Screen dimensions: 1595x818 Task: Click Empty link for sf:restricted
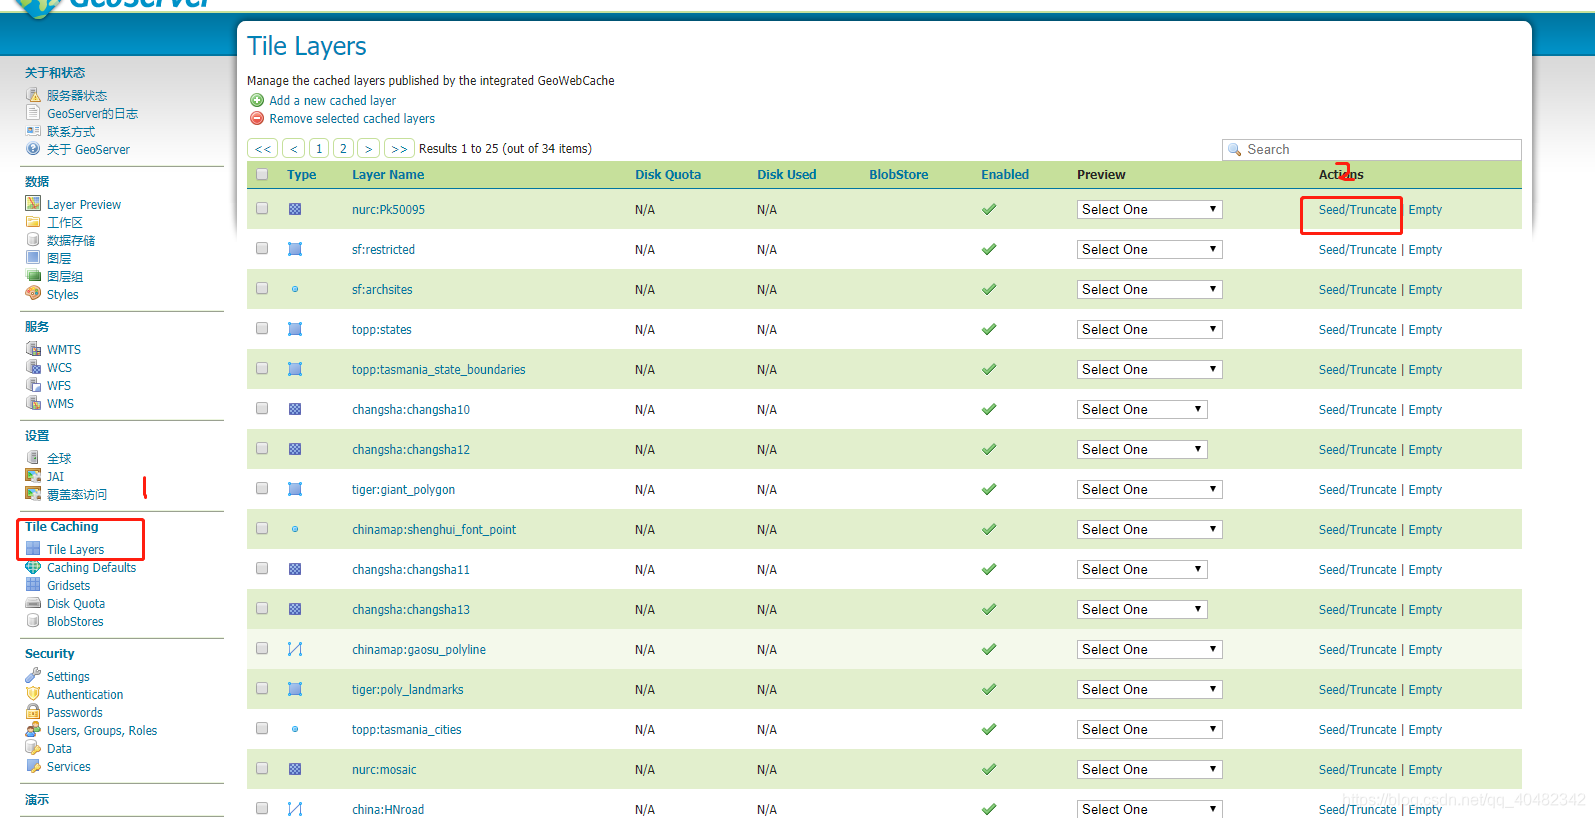[1425, 249]
